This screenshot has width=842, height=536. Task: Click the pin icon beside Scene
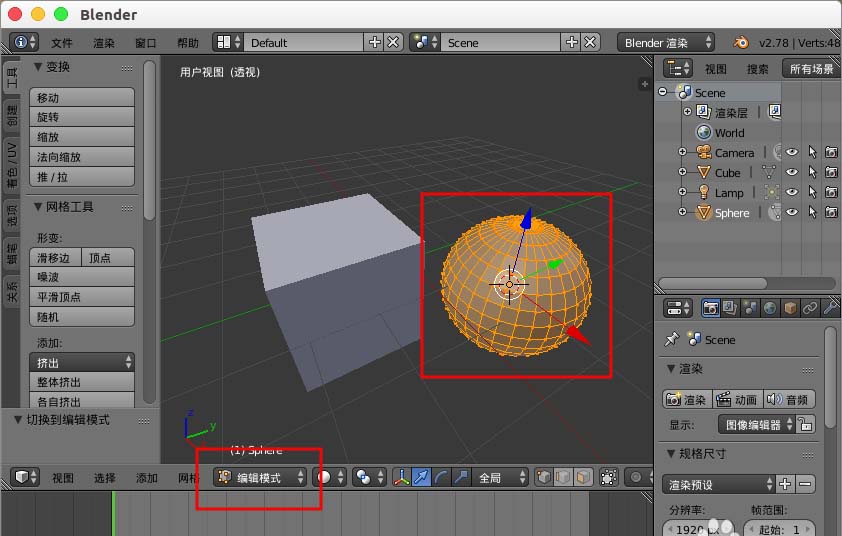(672, 340)
